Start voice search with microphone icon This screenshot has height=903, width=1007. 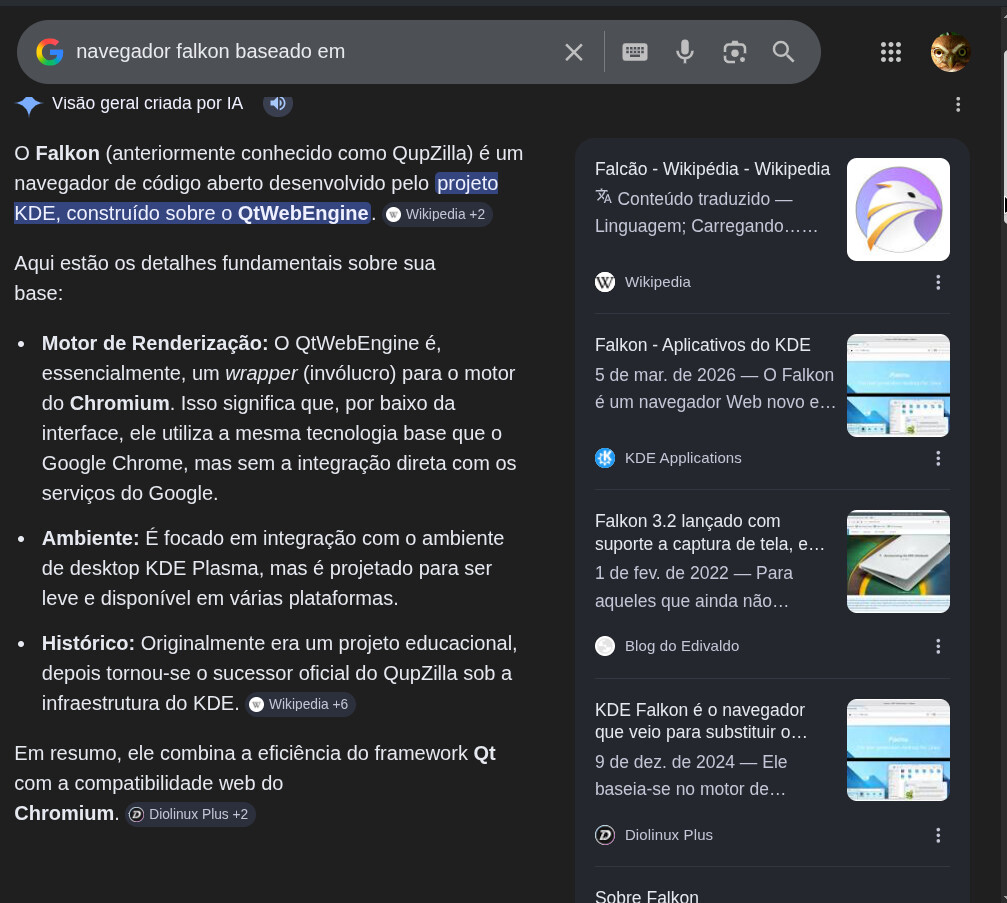pos(685,52)
